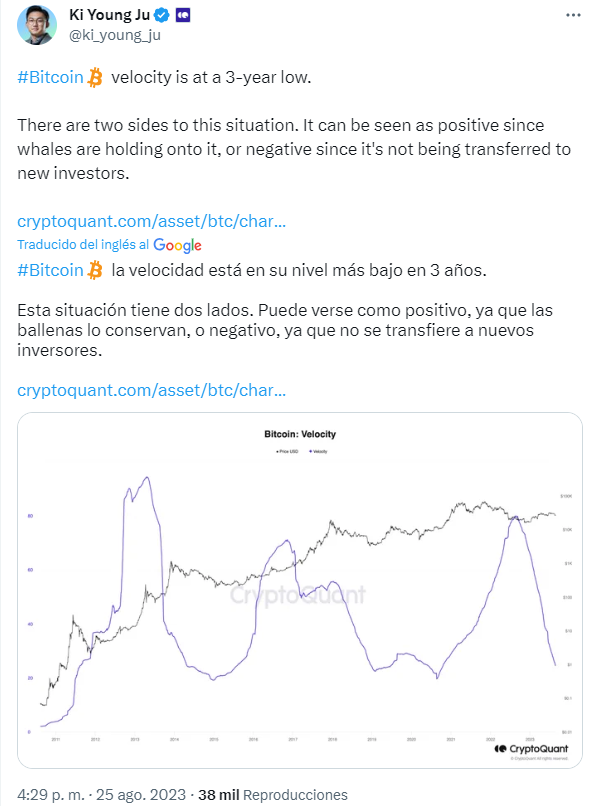This screenshot has width=597, height=806.
Task: Open the three-dot tweet options menu
Action: (573, 15)
